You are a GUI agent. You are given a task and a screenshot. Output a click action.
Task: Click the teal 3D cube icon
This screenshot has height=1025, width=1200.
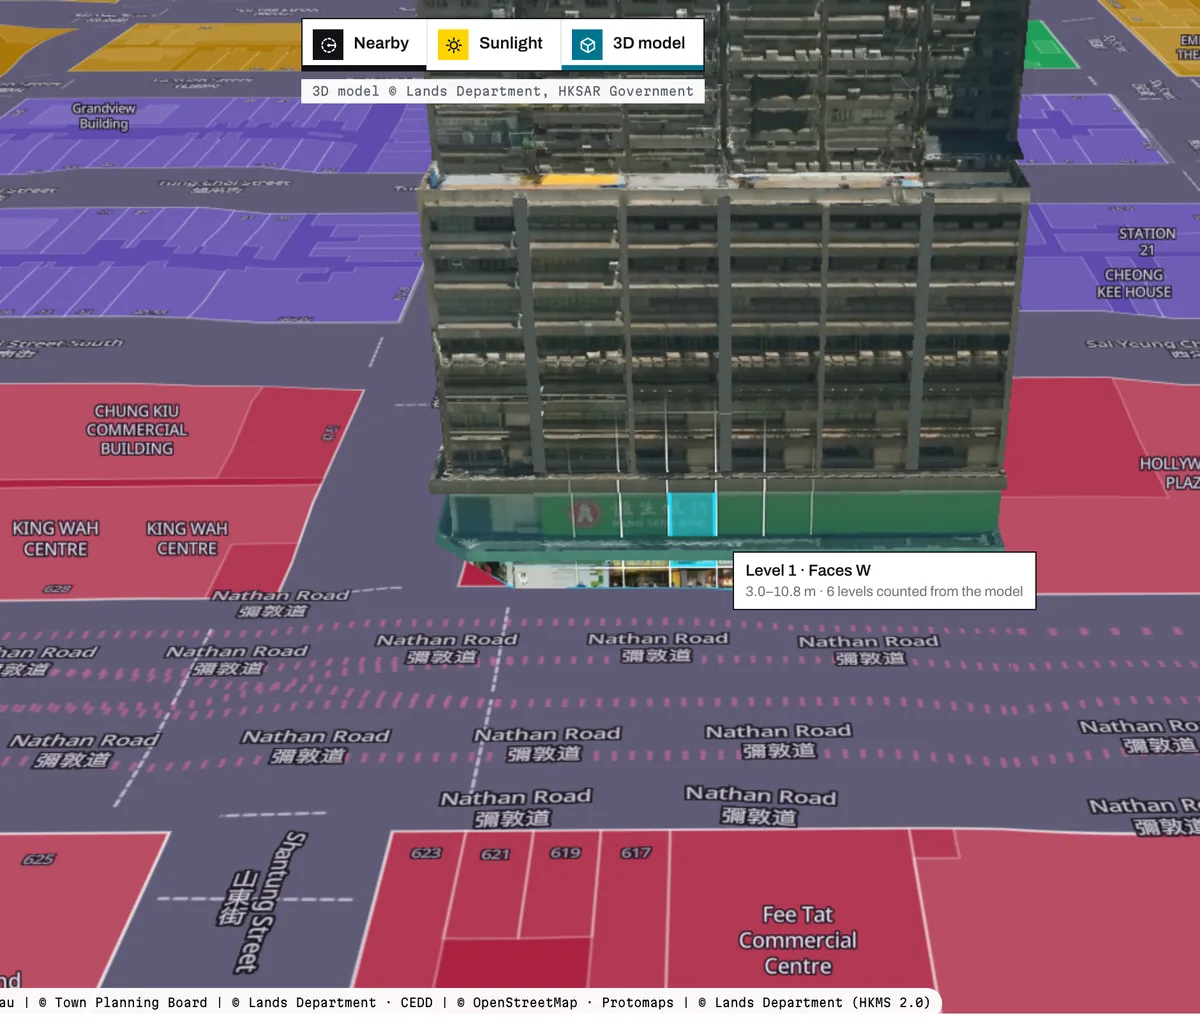(587, 44)
